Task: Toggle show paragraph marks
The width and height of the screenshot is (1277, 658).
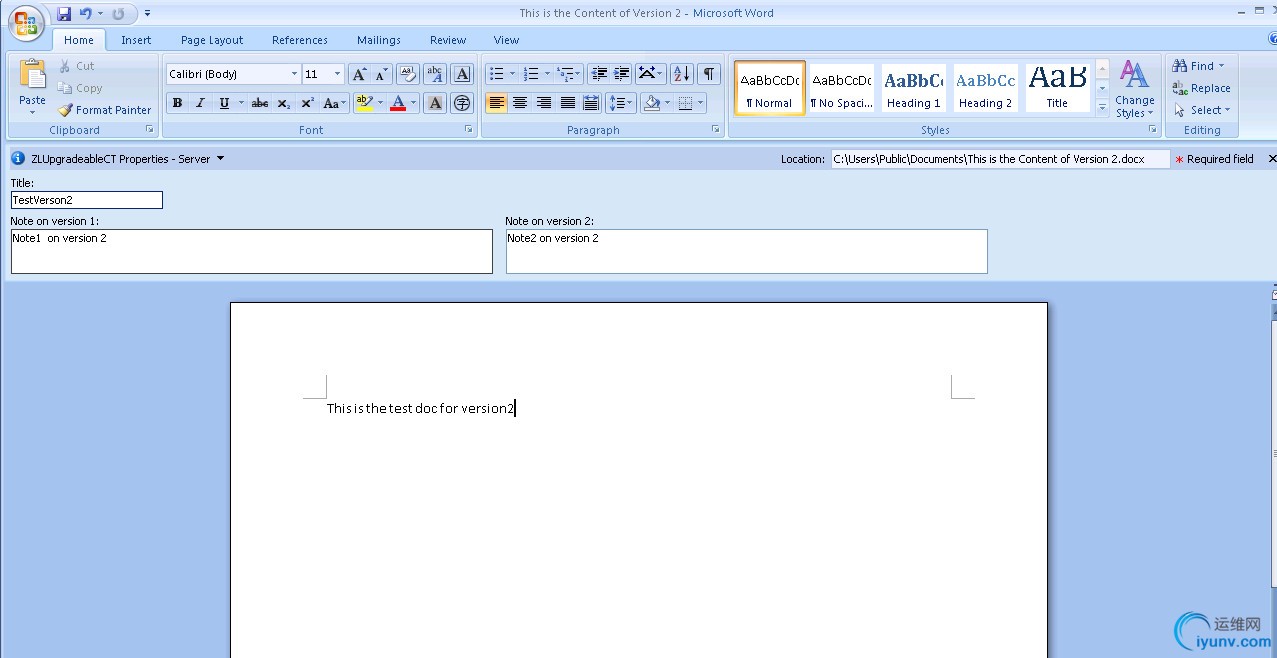Action: 709,74
